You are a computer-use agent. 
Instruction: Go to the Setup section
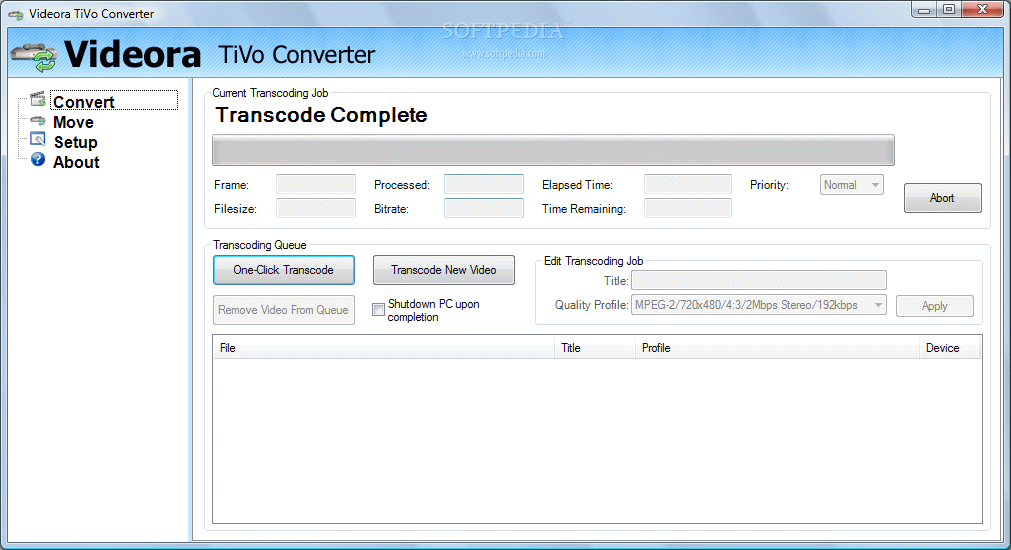75,142
